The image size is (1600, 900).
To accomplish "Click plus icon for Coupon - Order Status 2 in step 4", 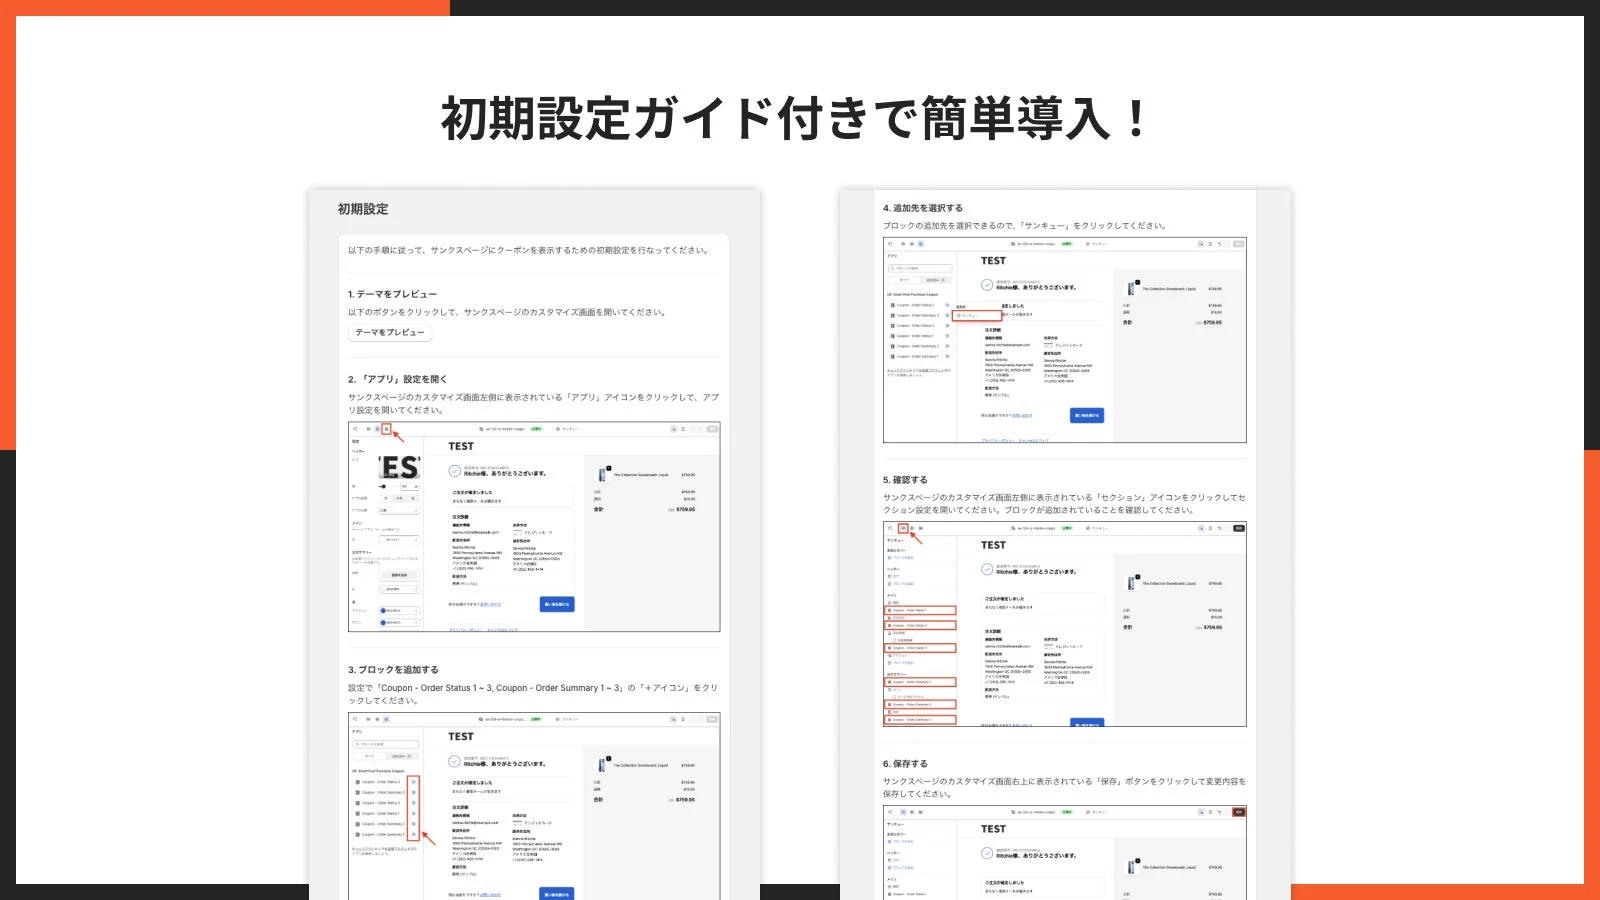I will (x=947, y=305).
